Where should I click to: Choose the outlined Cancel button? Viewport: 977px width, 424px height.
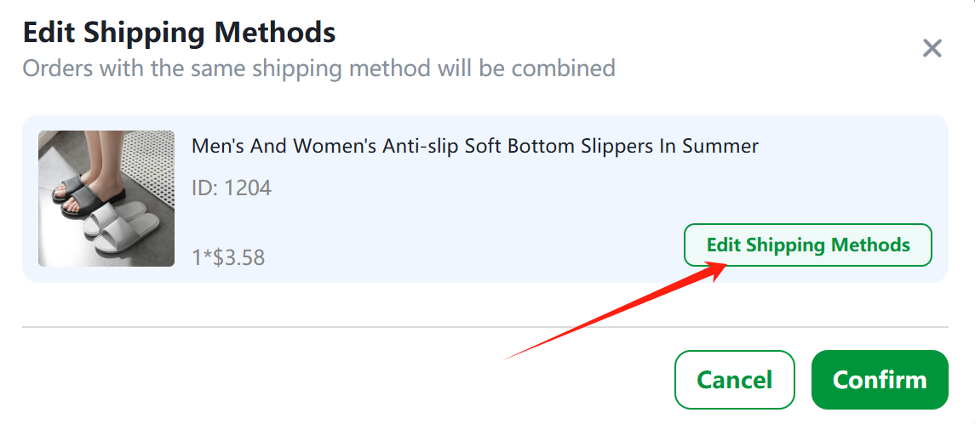[734, 380]
